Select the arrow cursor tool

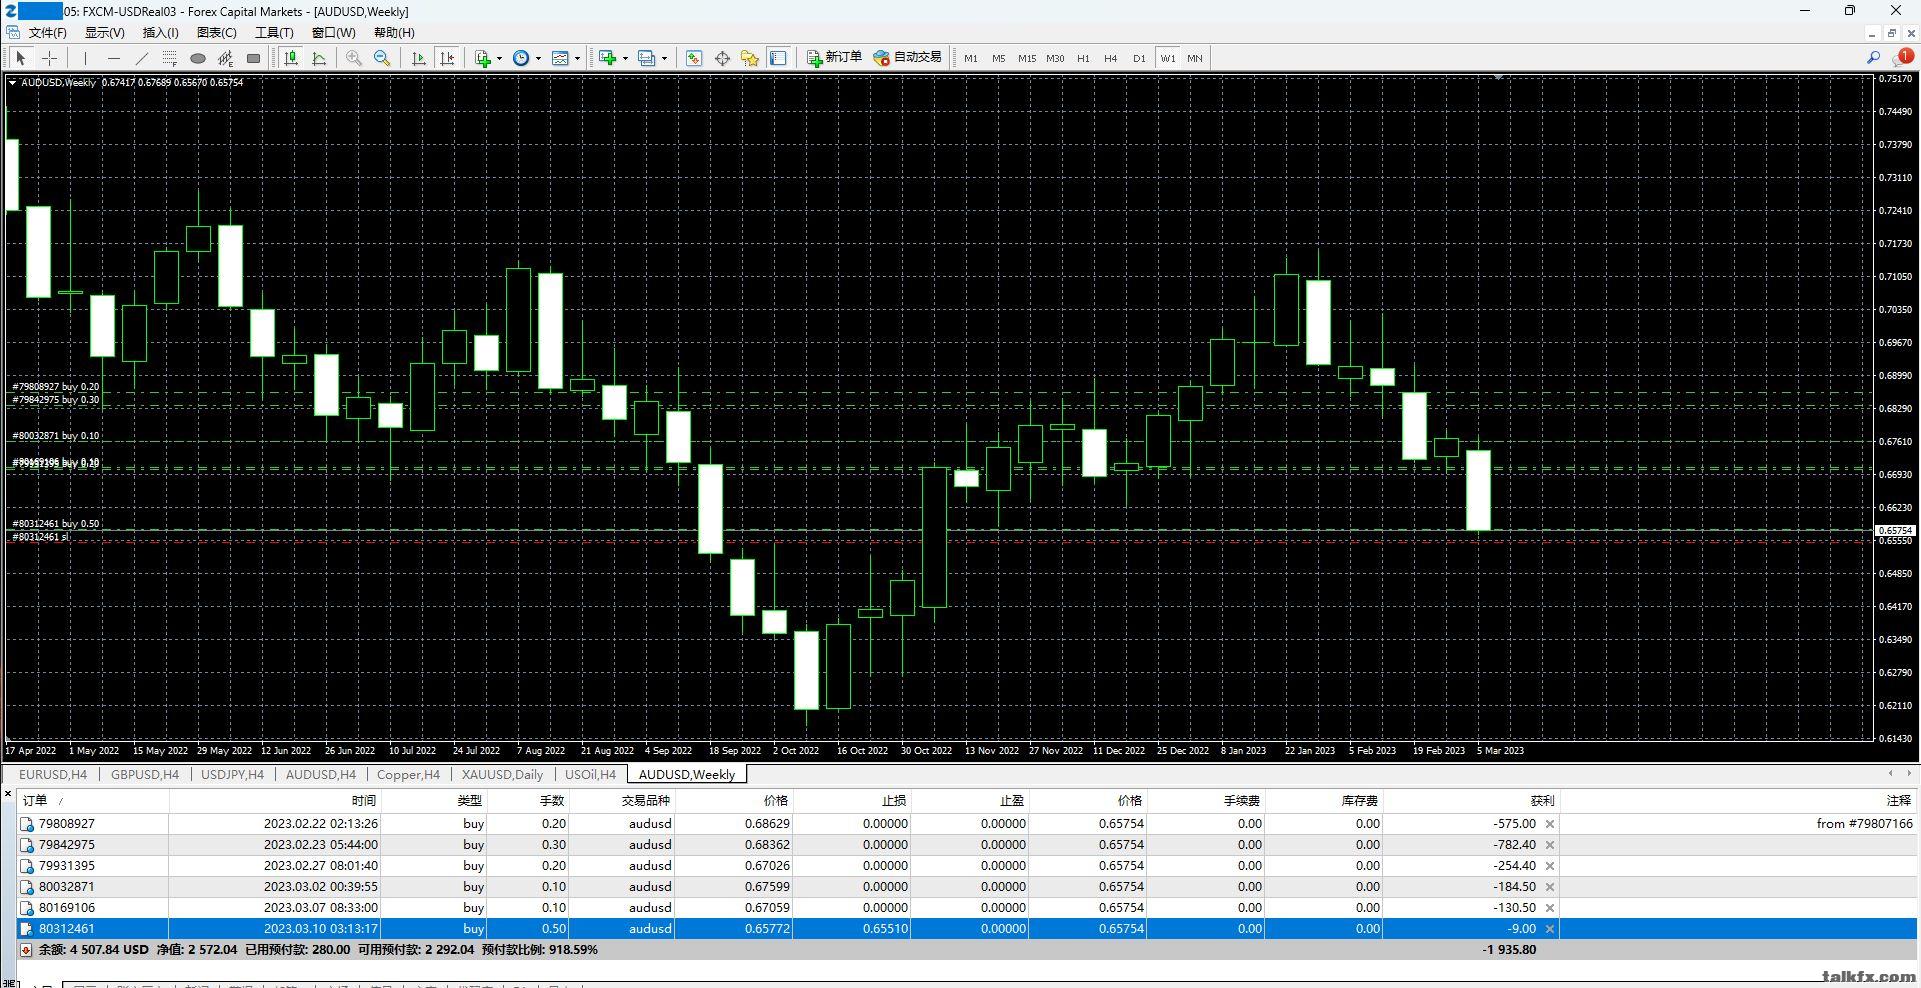click(21, 58)
